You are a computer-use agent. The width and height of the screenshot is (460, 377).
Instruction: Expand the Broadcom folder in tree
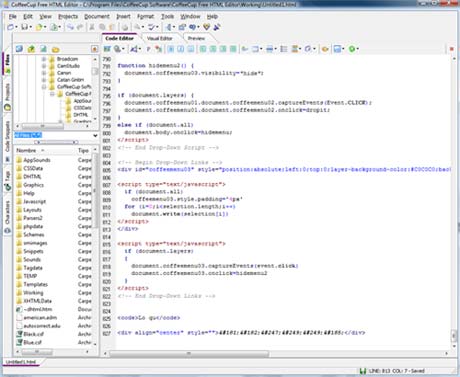pyautogui.click(x=44, y=59)
